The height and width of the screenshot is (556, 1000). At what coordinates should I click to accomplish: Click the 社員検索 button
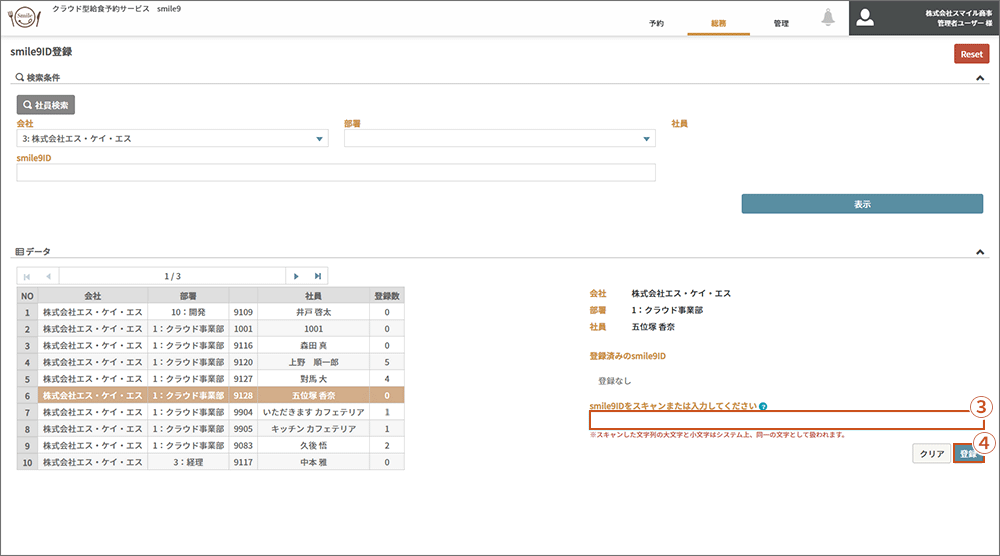pos(46,105)
